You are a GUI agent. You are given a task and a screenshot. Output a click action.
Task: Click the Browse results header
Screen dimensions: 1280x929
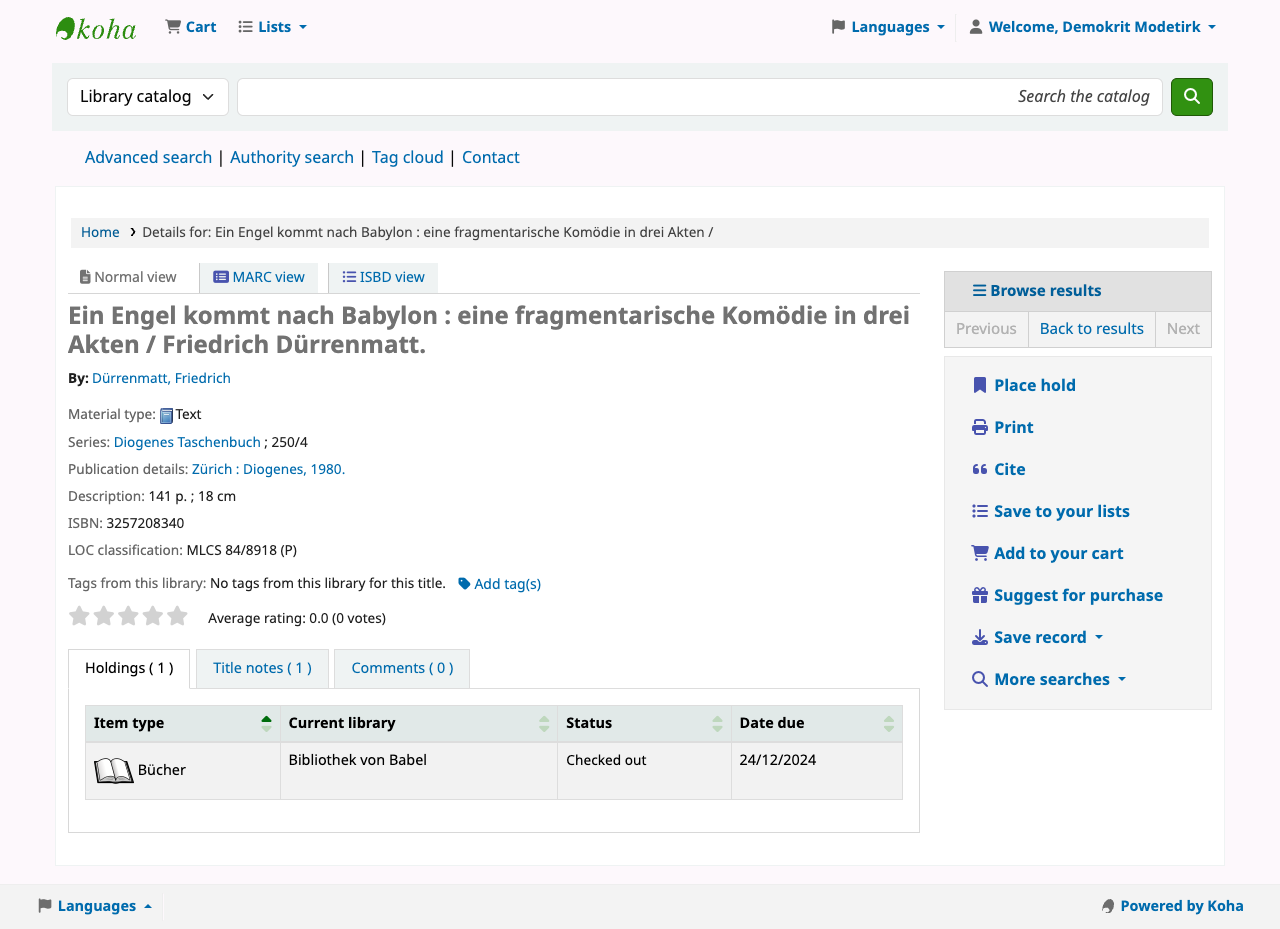coord(1078,292)
